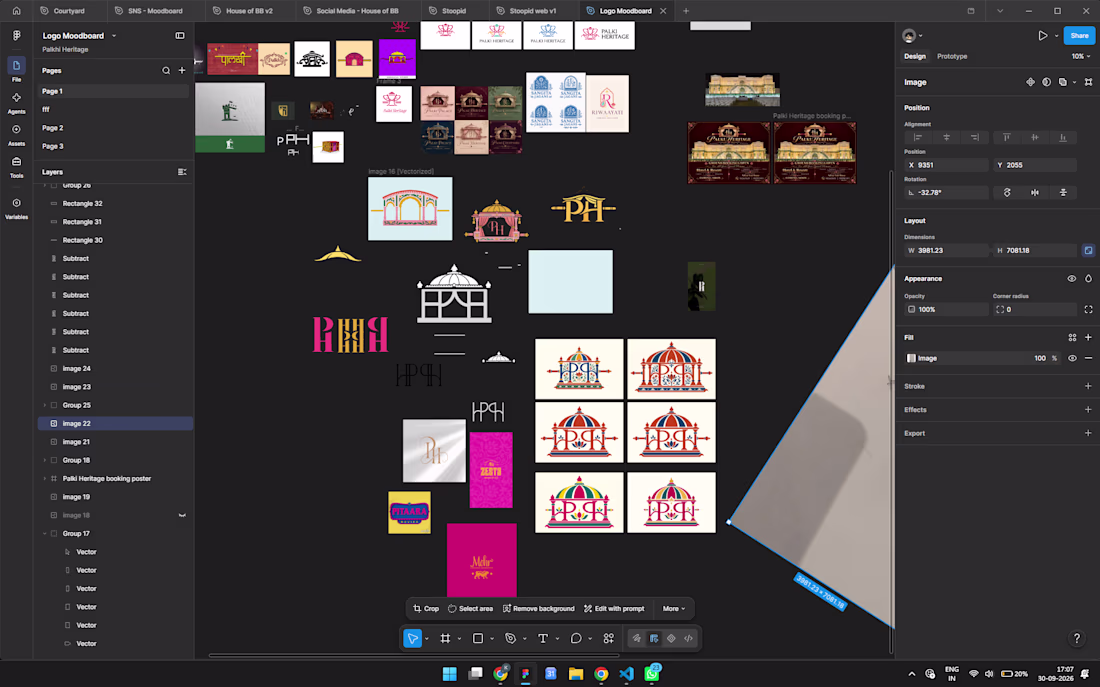Open the Figma main menu logo

click(x=16, y=36)
